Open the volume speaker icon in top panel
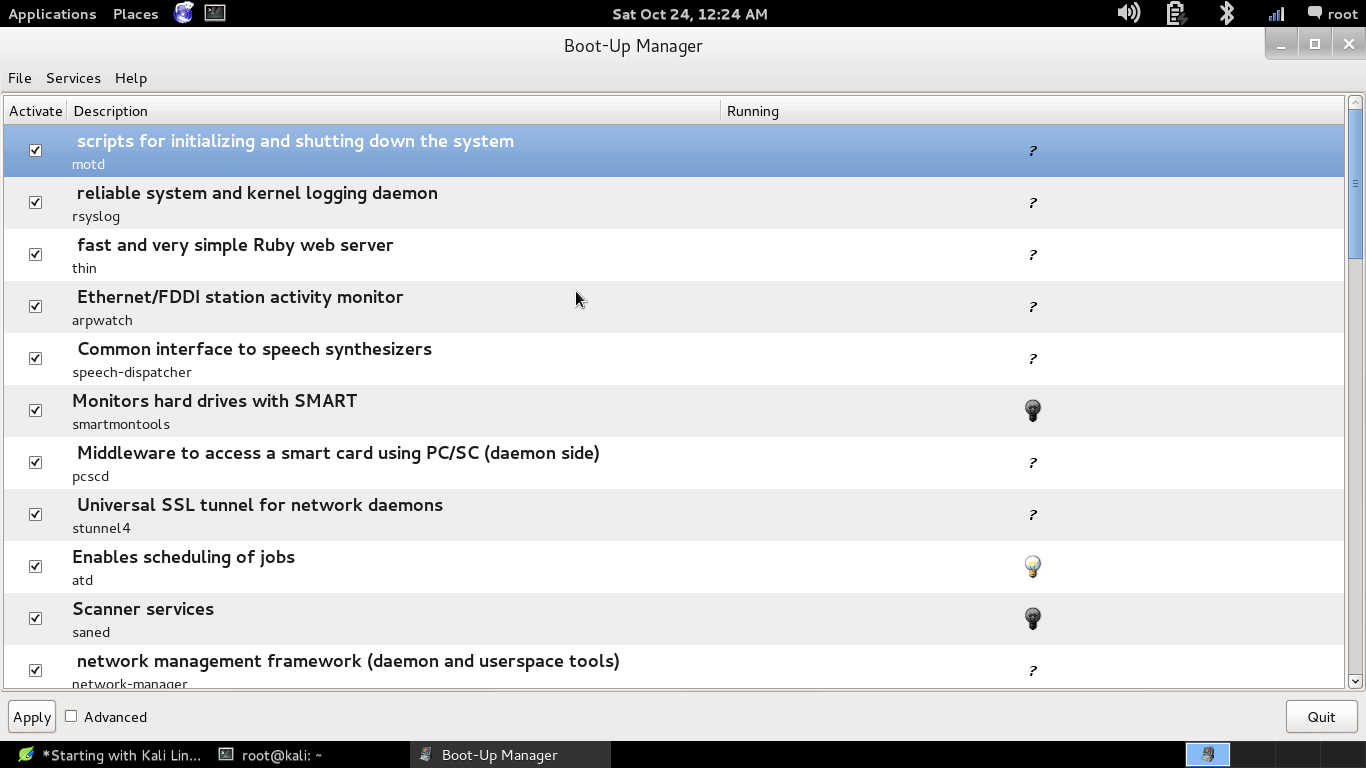This screenshot has width=1366, height=768. point(1128,13)
